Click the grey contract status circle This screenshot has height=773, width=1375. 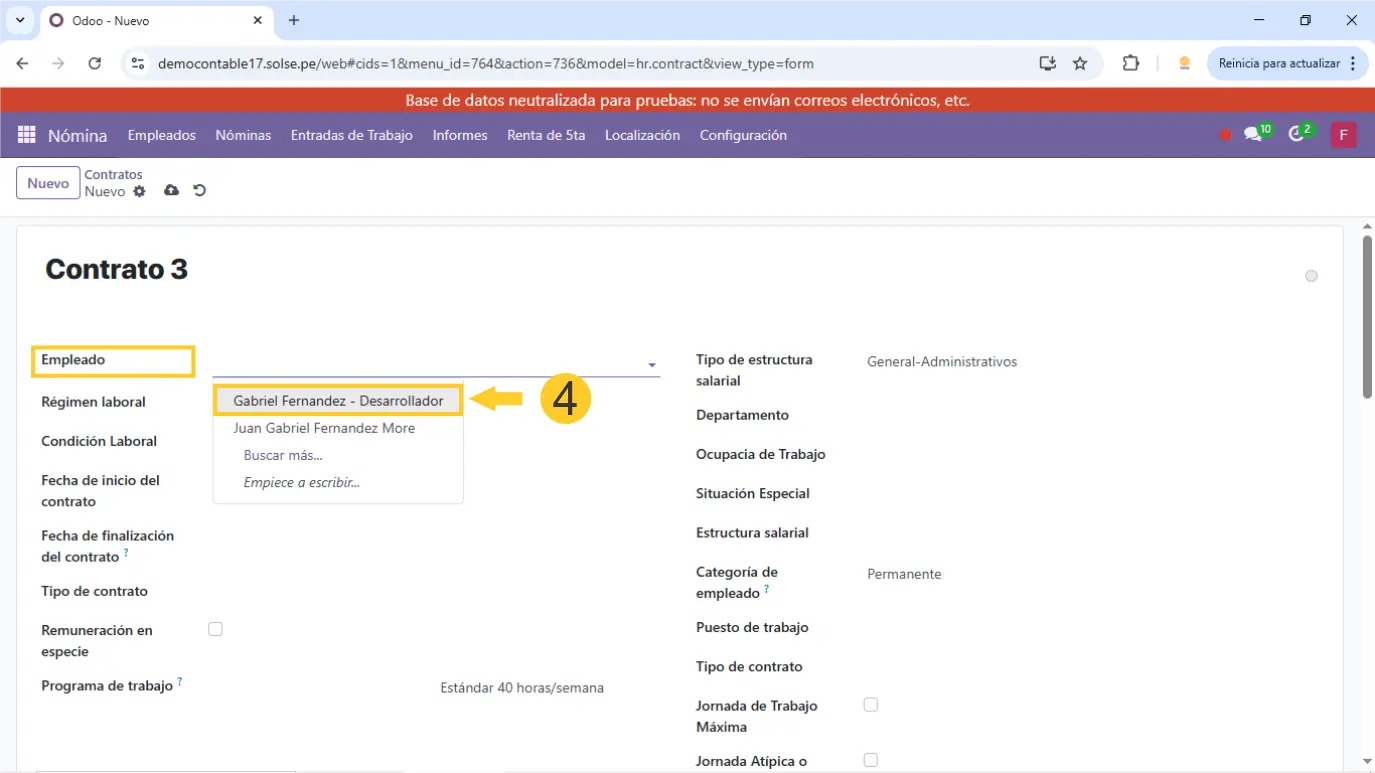click(x=1311, y=276)
